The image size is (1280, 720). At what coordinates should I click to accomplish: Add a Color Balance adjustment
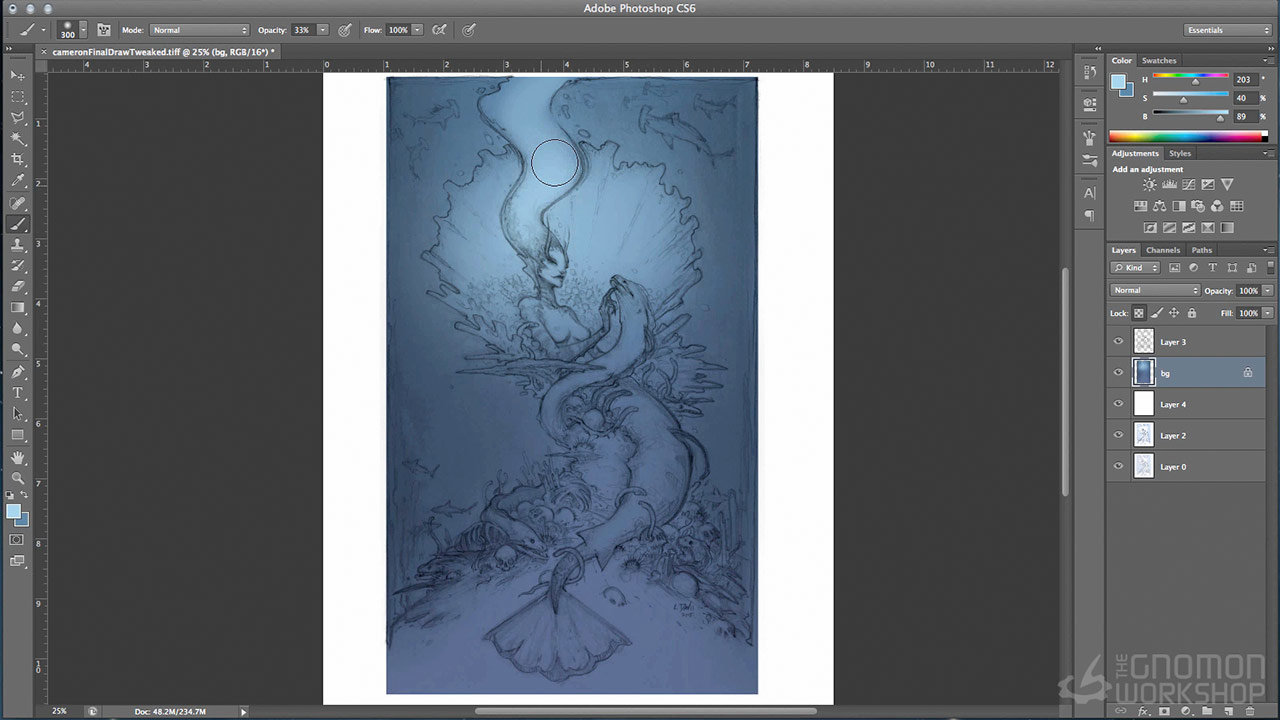[1160, 206]
